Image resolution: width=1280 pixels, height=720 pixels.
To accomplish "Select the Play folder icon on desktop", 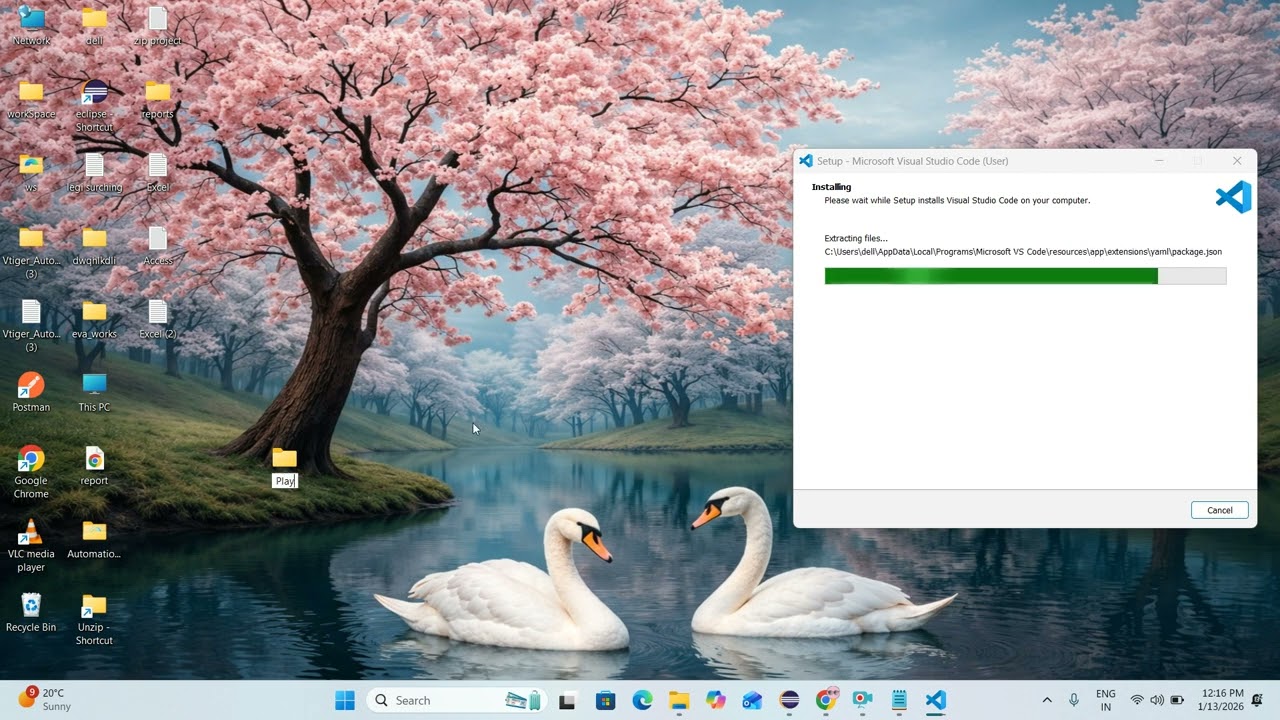I will click(285, 458).
